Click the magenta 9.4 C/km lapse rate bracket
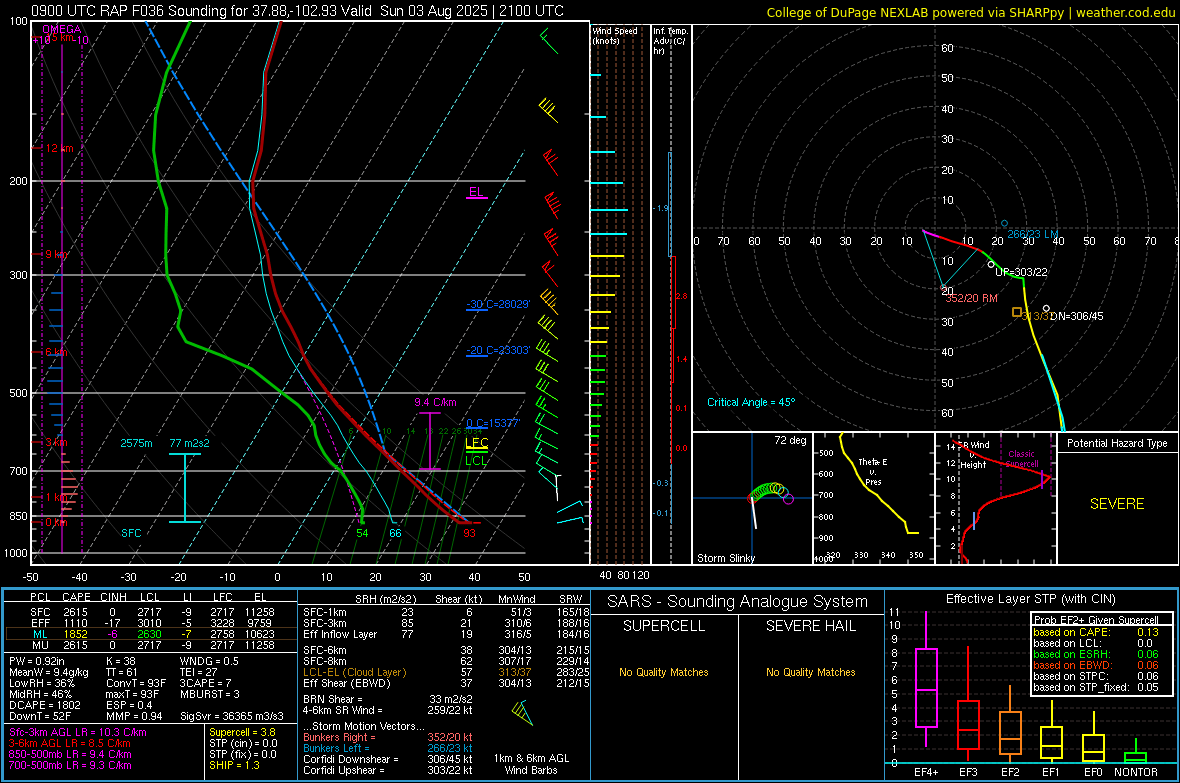Image resolution: width=1180 pixels, height=783 pixels. point(429,441)
